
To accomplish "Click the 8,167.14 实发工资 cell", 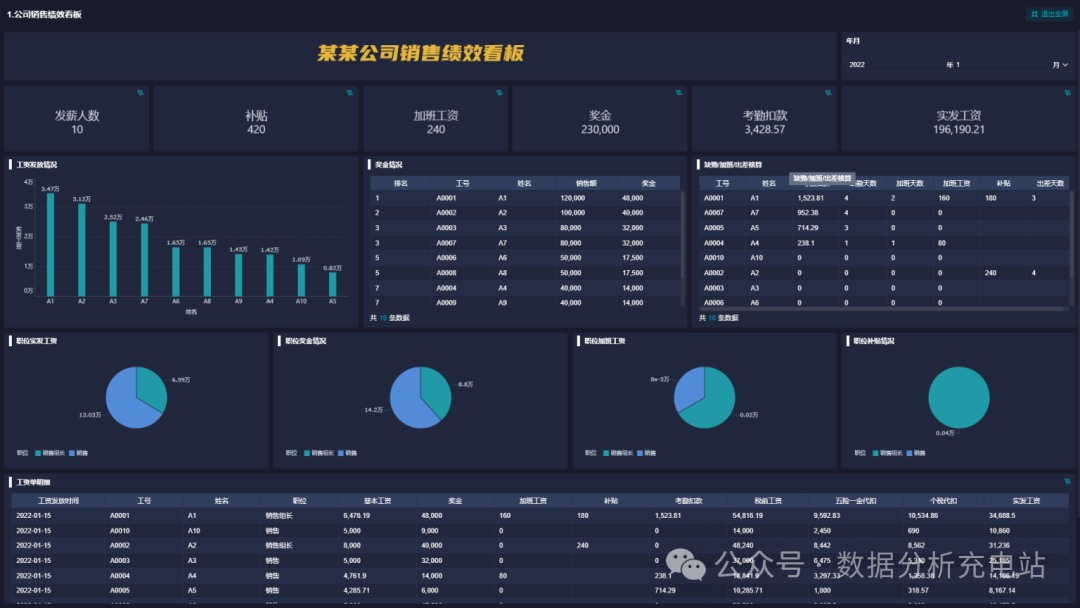I will coord(1002,591).
